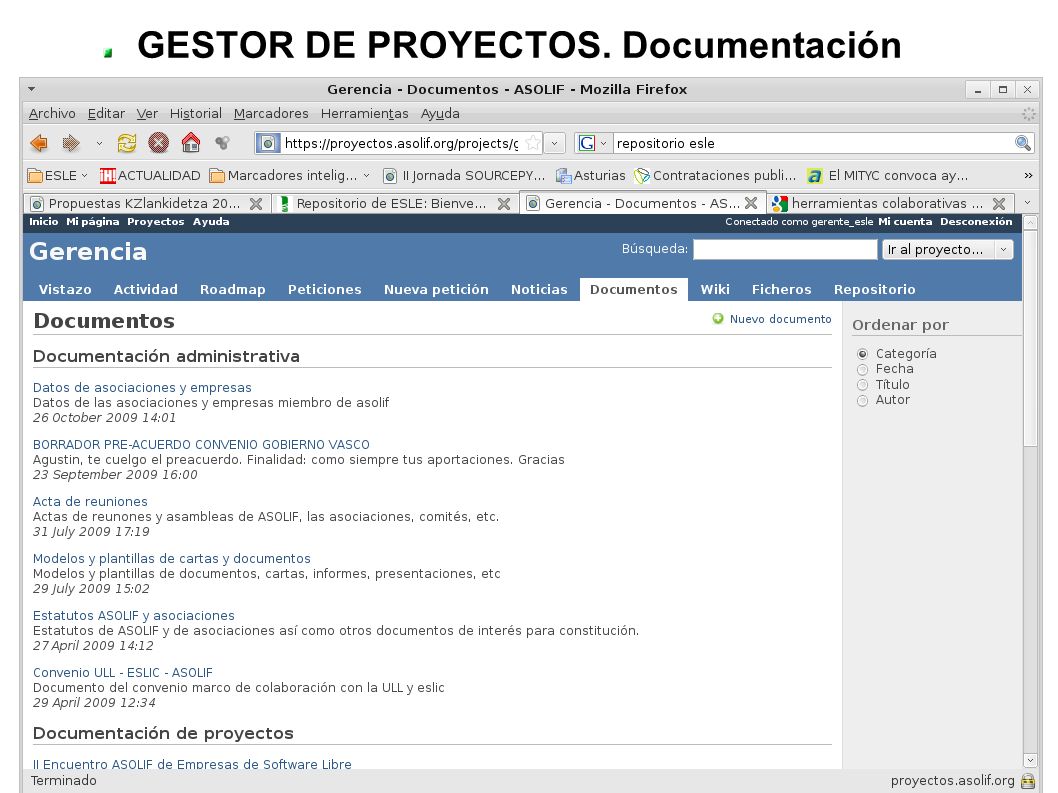Reload the page with the refresh icon
This screenshot has height=793, width=1058.
(126, 143)
